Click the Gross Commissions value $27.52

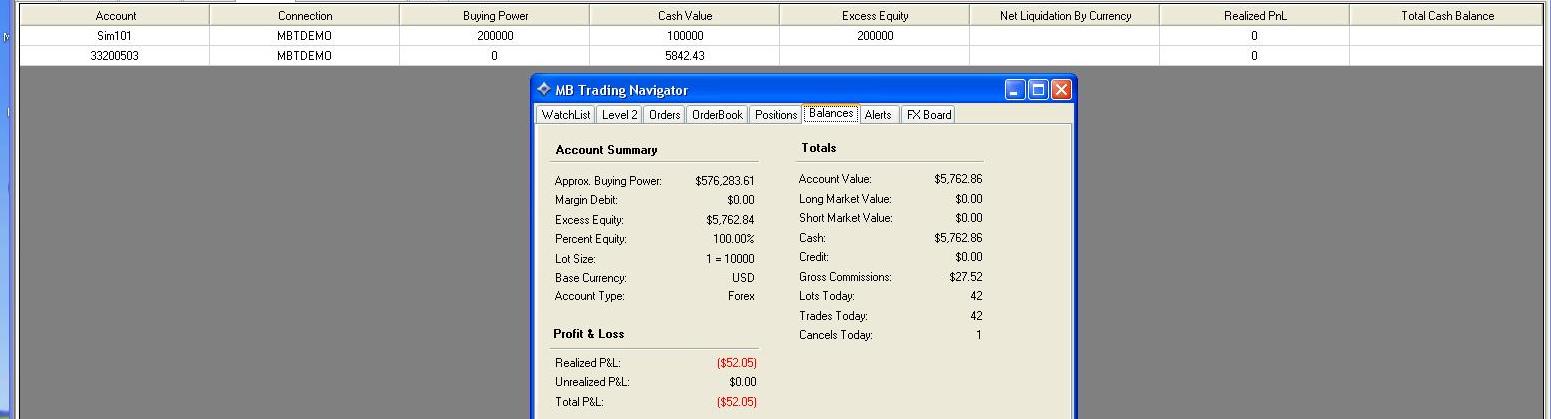tap(966, 277)
